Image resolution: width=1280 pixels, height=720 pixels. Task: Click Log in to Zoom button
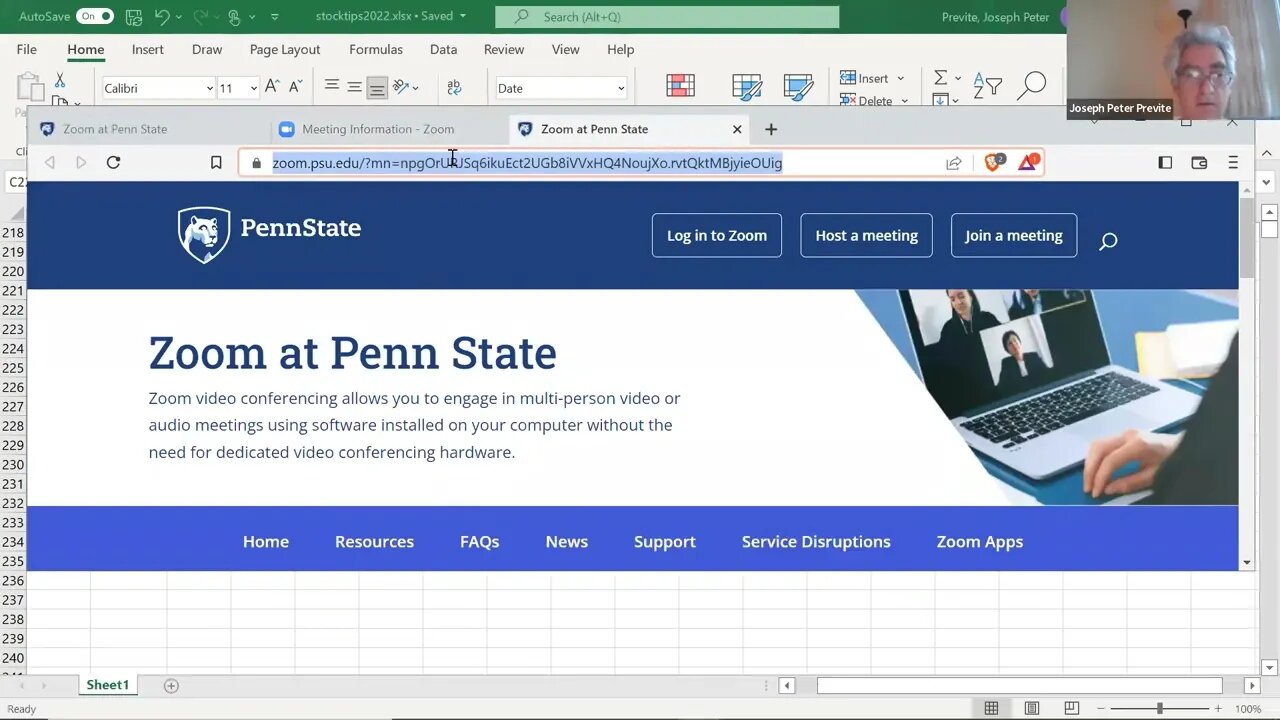tap(717, 235)
